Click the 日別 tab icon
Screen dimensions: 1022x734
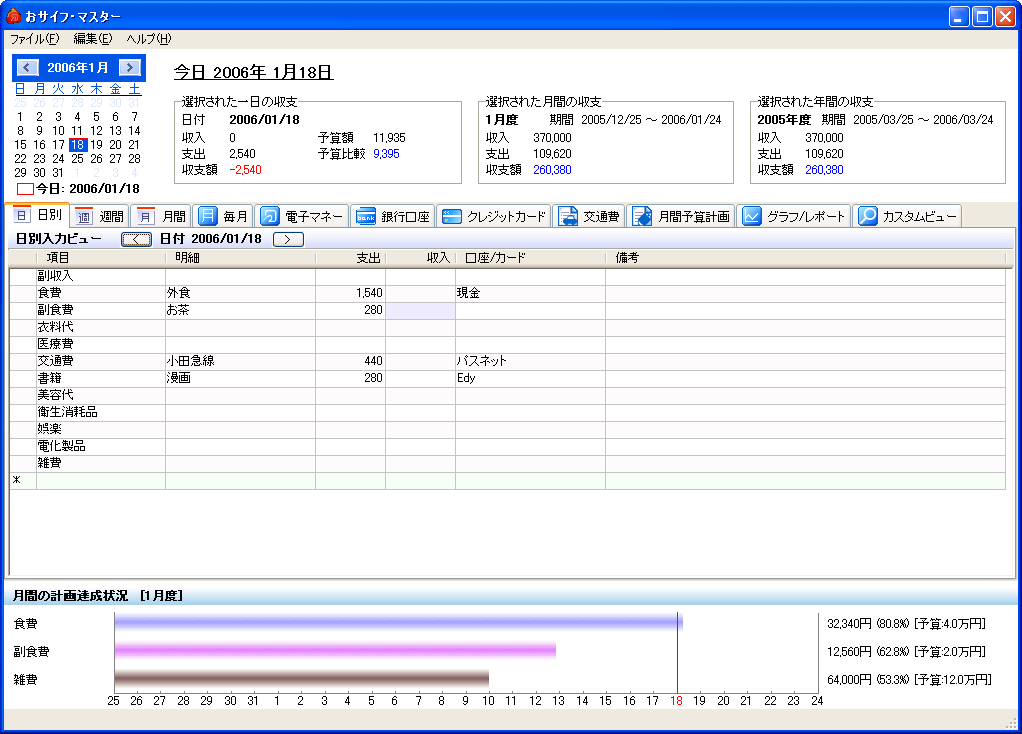tap(22, 215)
